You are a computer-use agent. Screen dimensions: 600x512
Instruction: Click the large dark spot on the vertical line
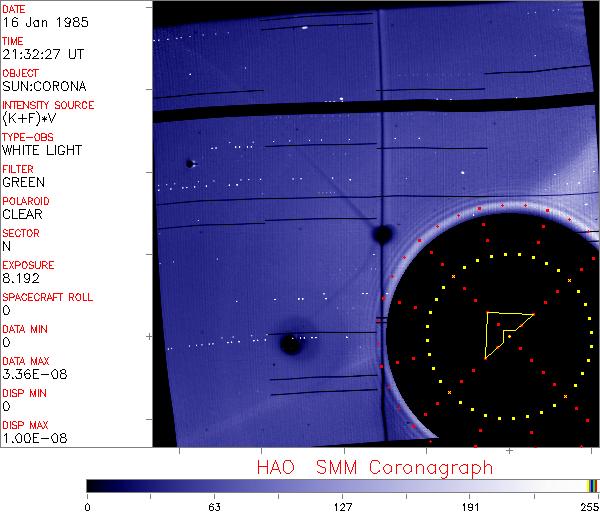click(383, 234)
